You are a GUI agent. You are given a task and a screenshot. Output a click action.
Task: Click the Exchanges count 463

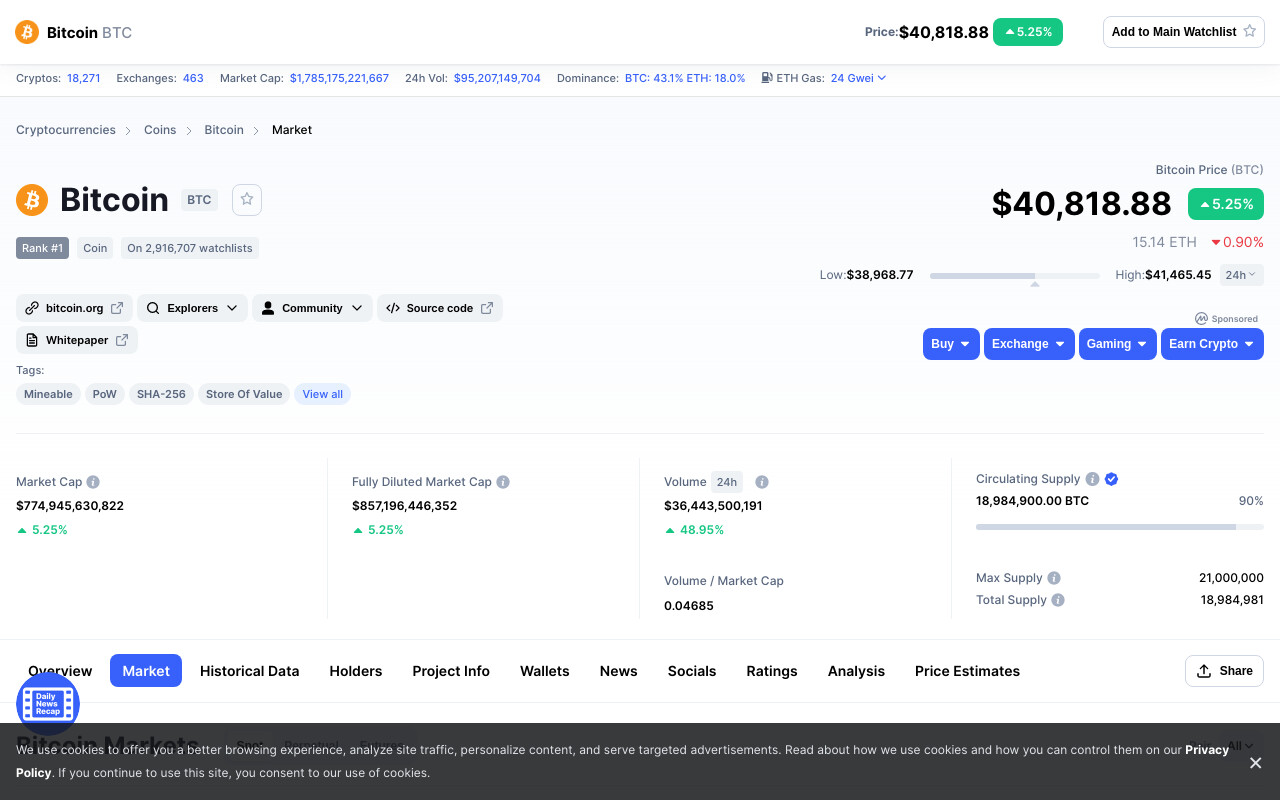pos(193,78)
